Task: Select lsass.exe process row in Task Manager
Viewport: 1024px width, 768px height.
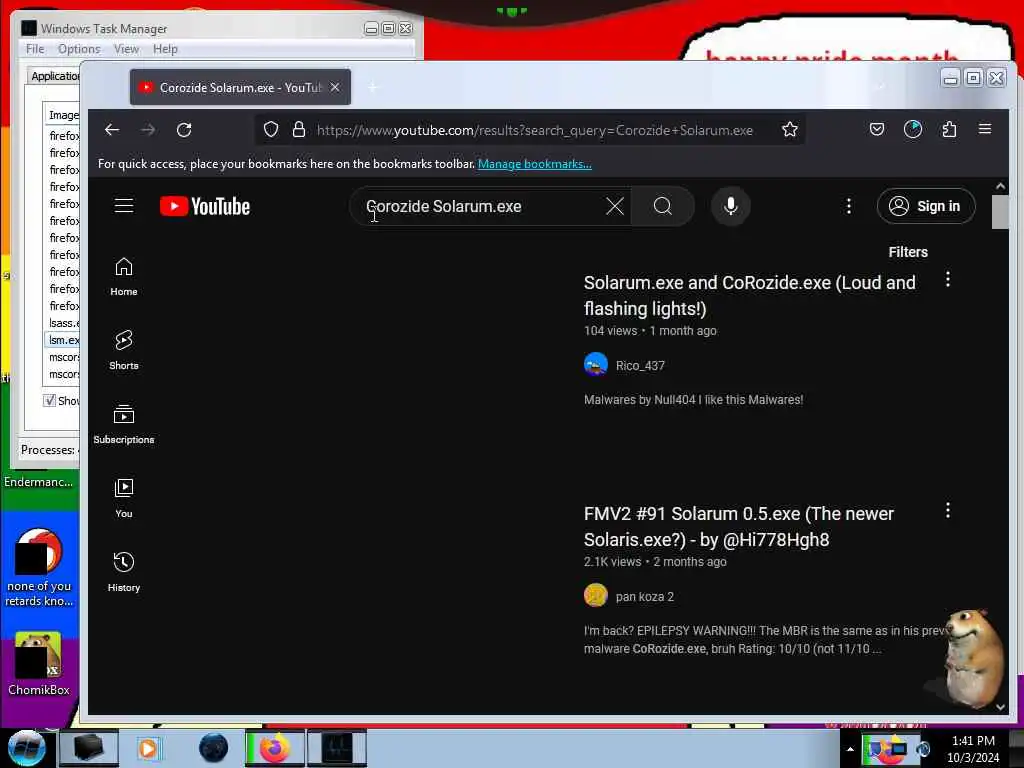Action: [63, 323]
